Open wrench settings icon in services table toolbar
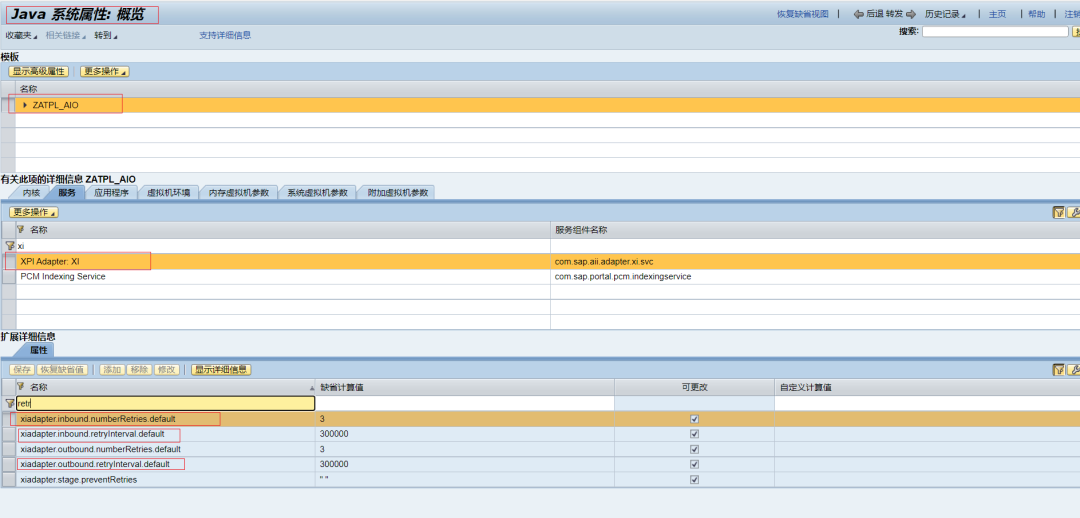1080x518 pixels. 1073,213
